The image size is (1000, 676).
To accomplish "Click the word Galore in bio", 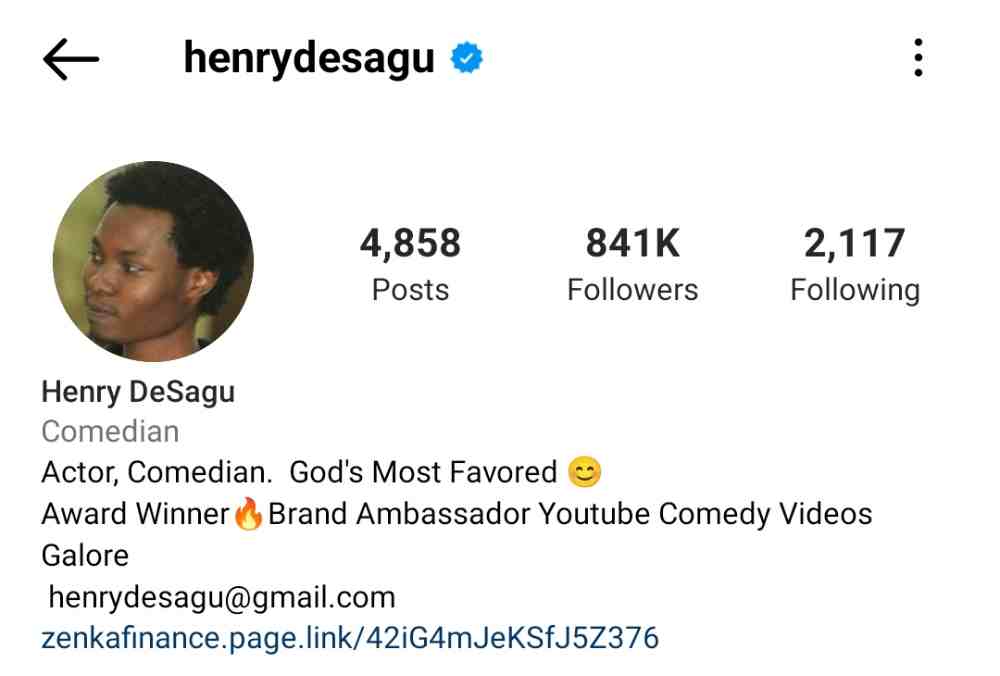I will coord(85,555).
